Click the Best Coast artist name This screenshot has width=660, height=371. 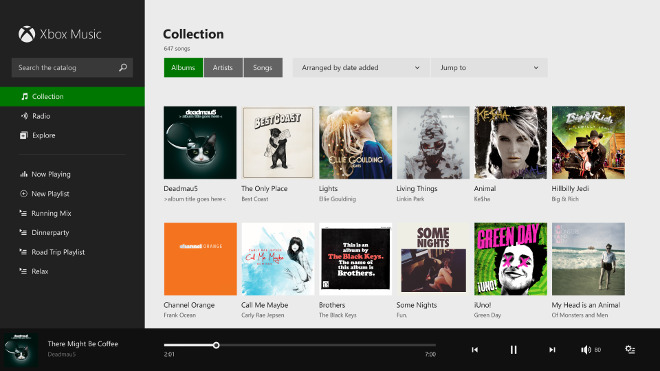point(255,199)
